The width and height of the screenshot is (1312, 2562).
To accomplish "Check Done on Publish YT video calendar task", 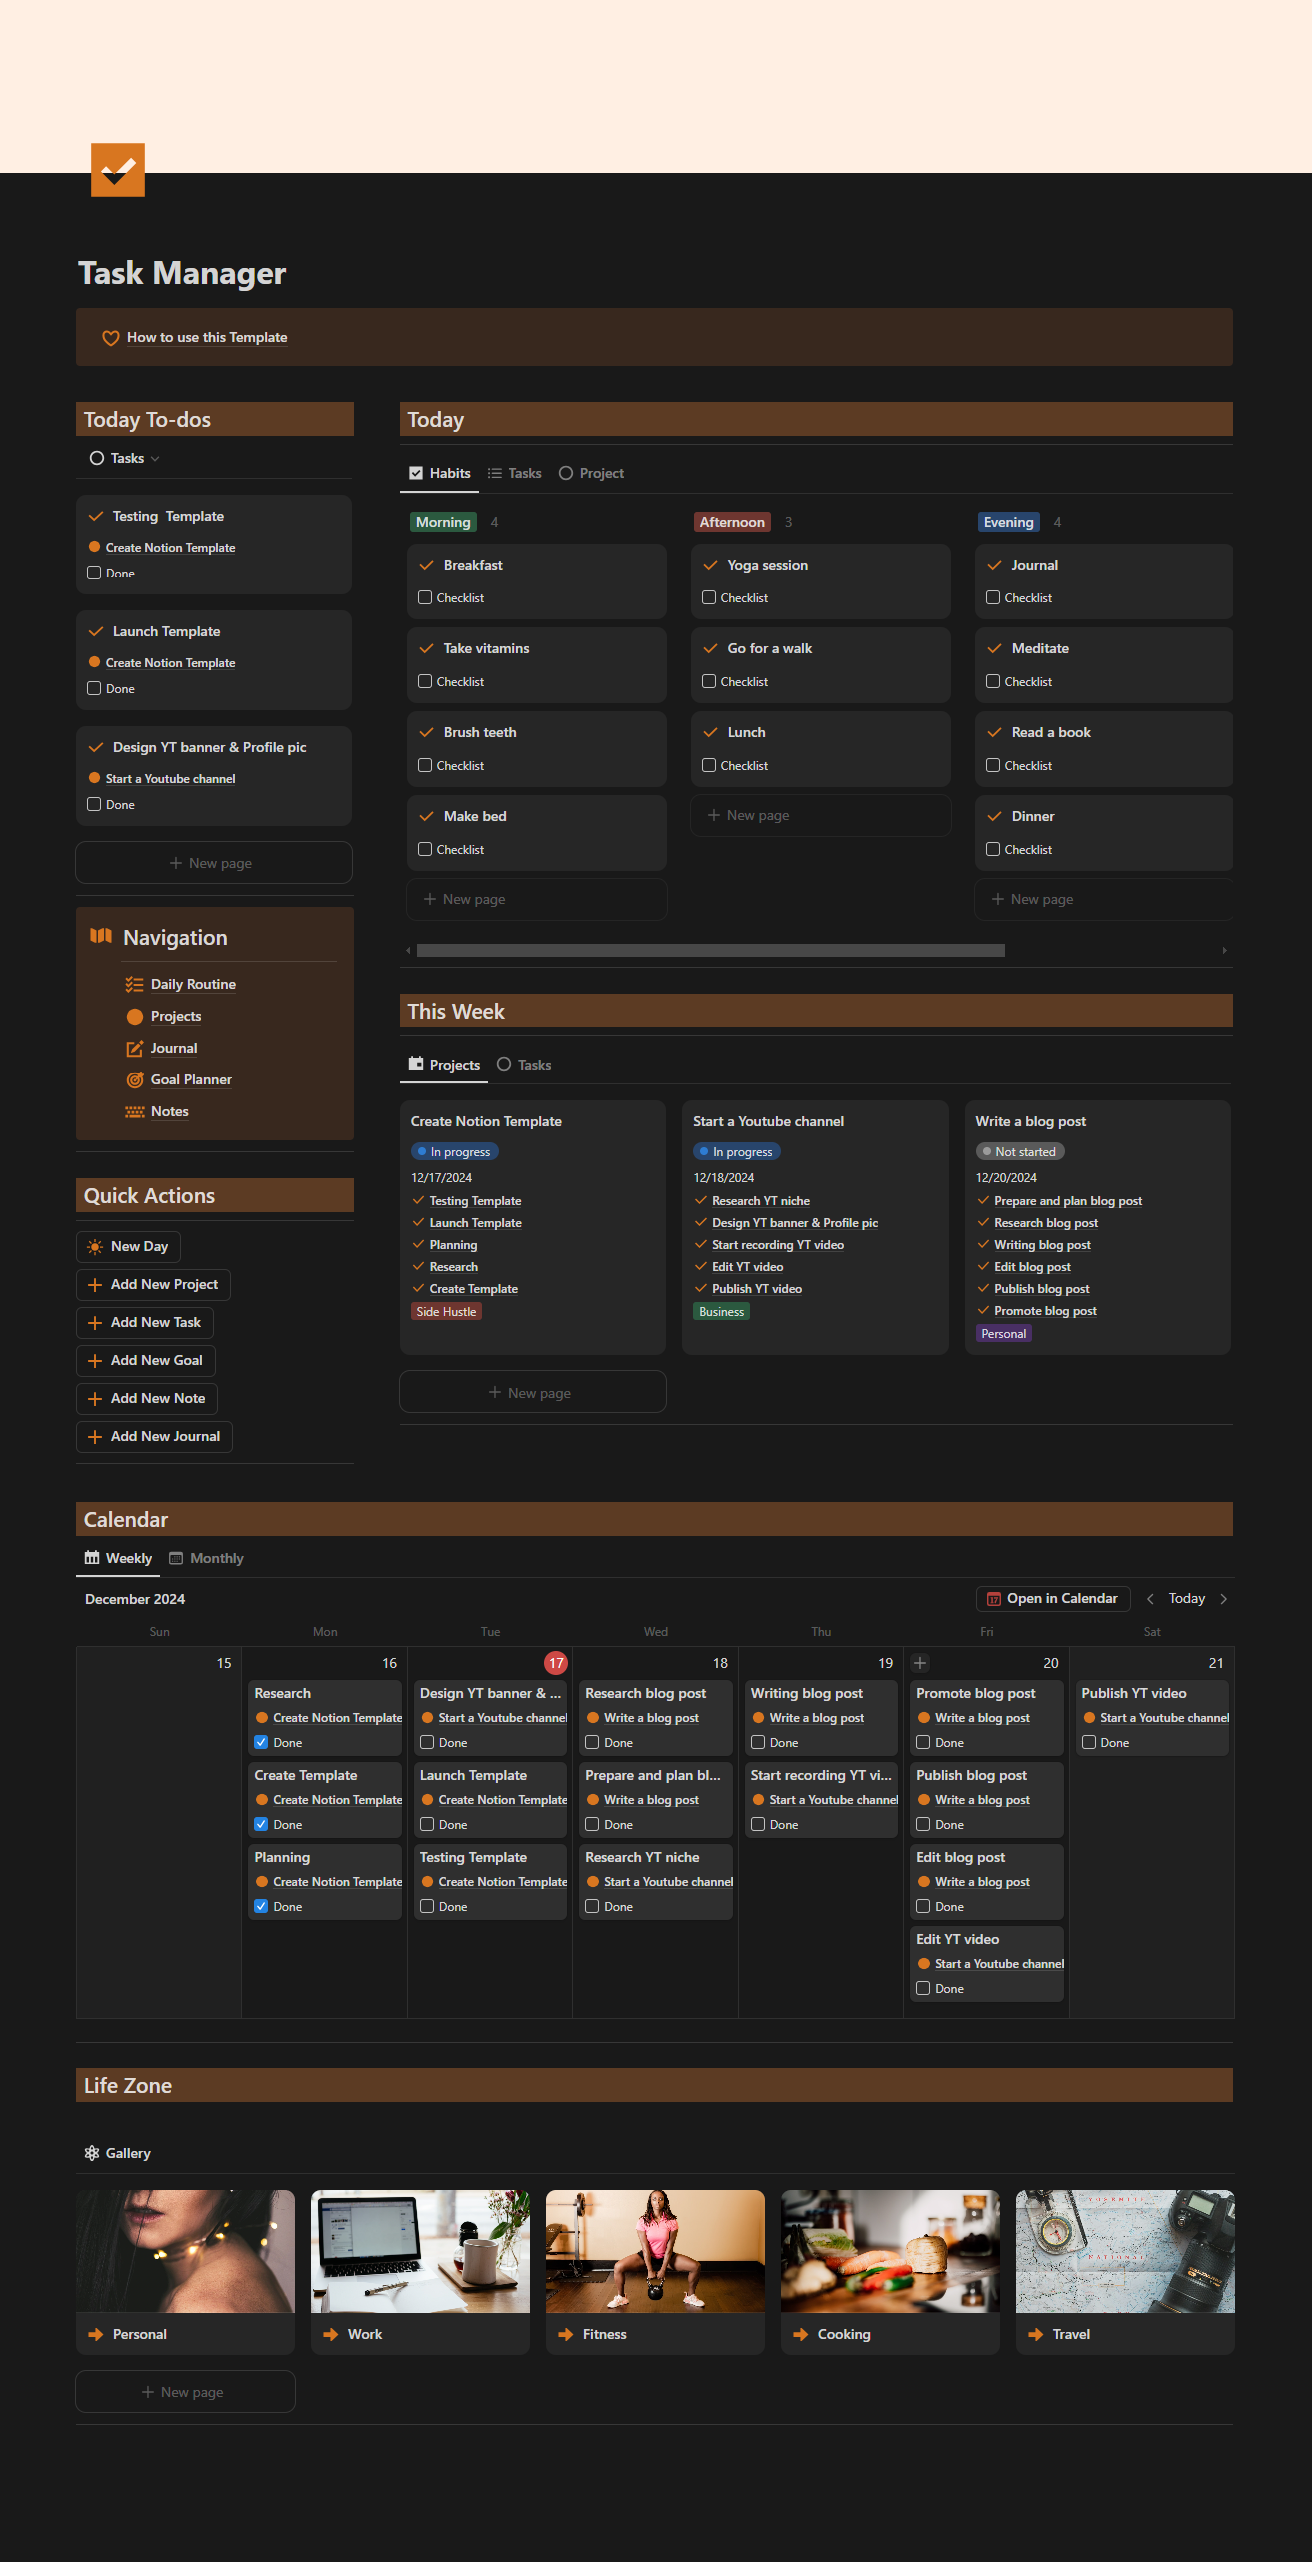I will coord(1089,1742).
